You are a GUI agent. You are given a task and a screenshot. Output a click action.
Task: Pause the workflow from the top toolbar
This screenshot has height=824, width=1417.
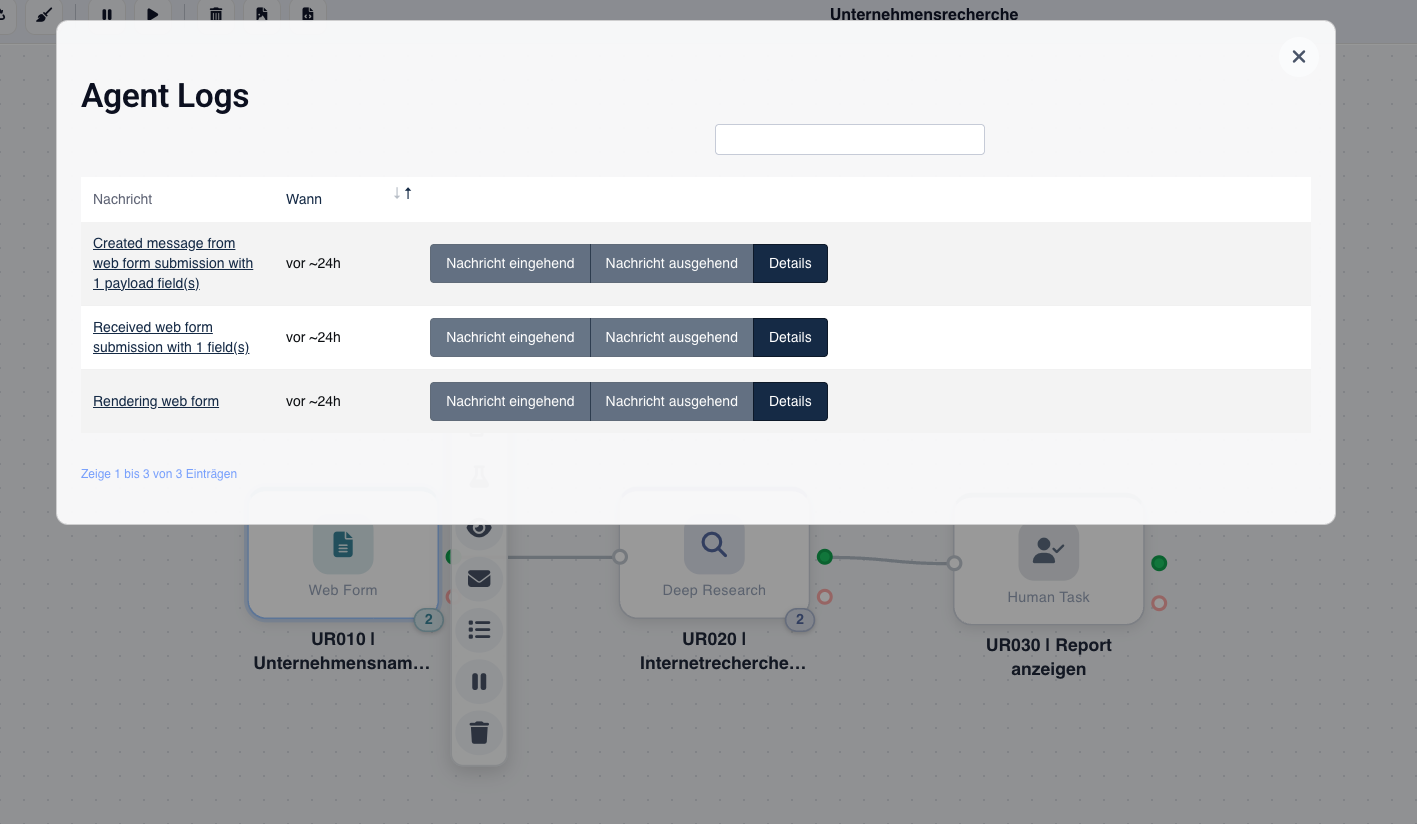pos(107,14)
